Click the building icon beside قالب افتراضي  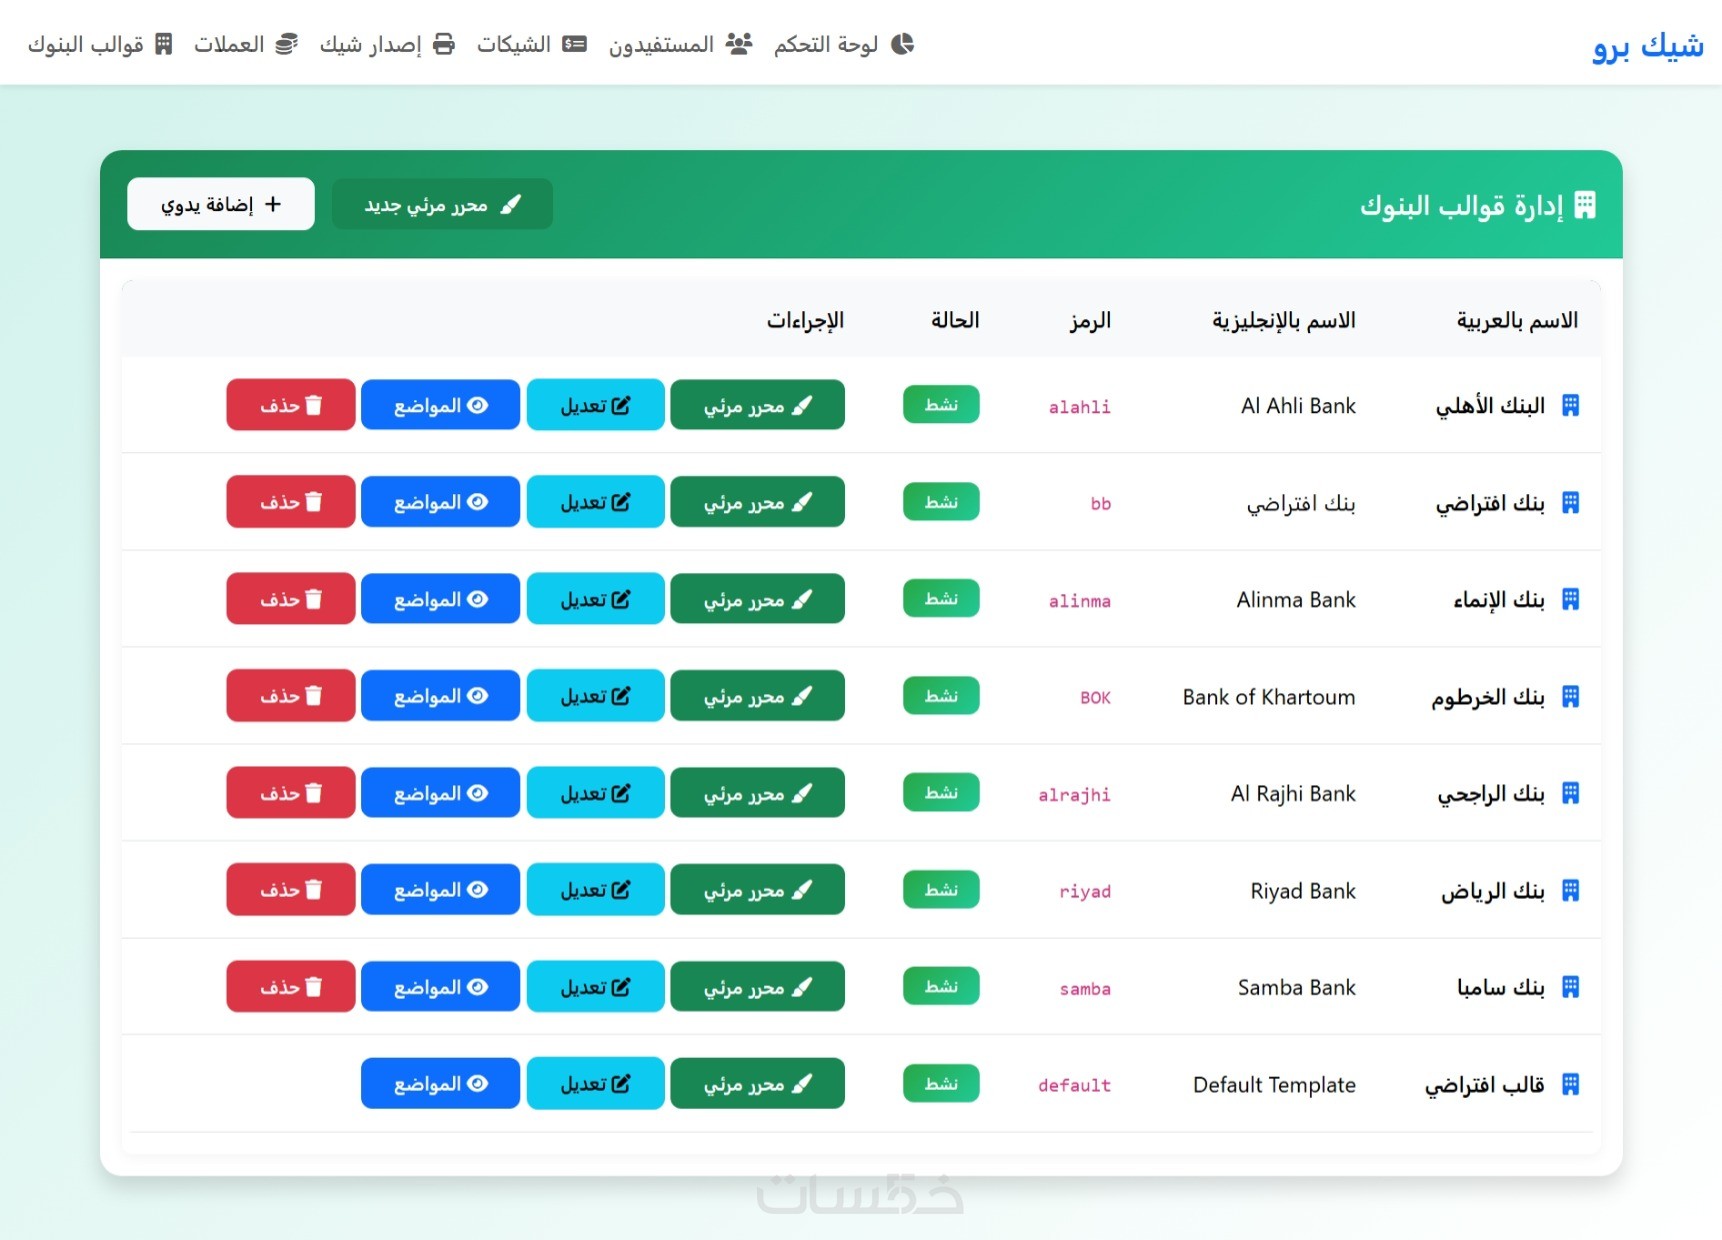1570,1084
